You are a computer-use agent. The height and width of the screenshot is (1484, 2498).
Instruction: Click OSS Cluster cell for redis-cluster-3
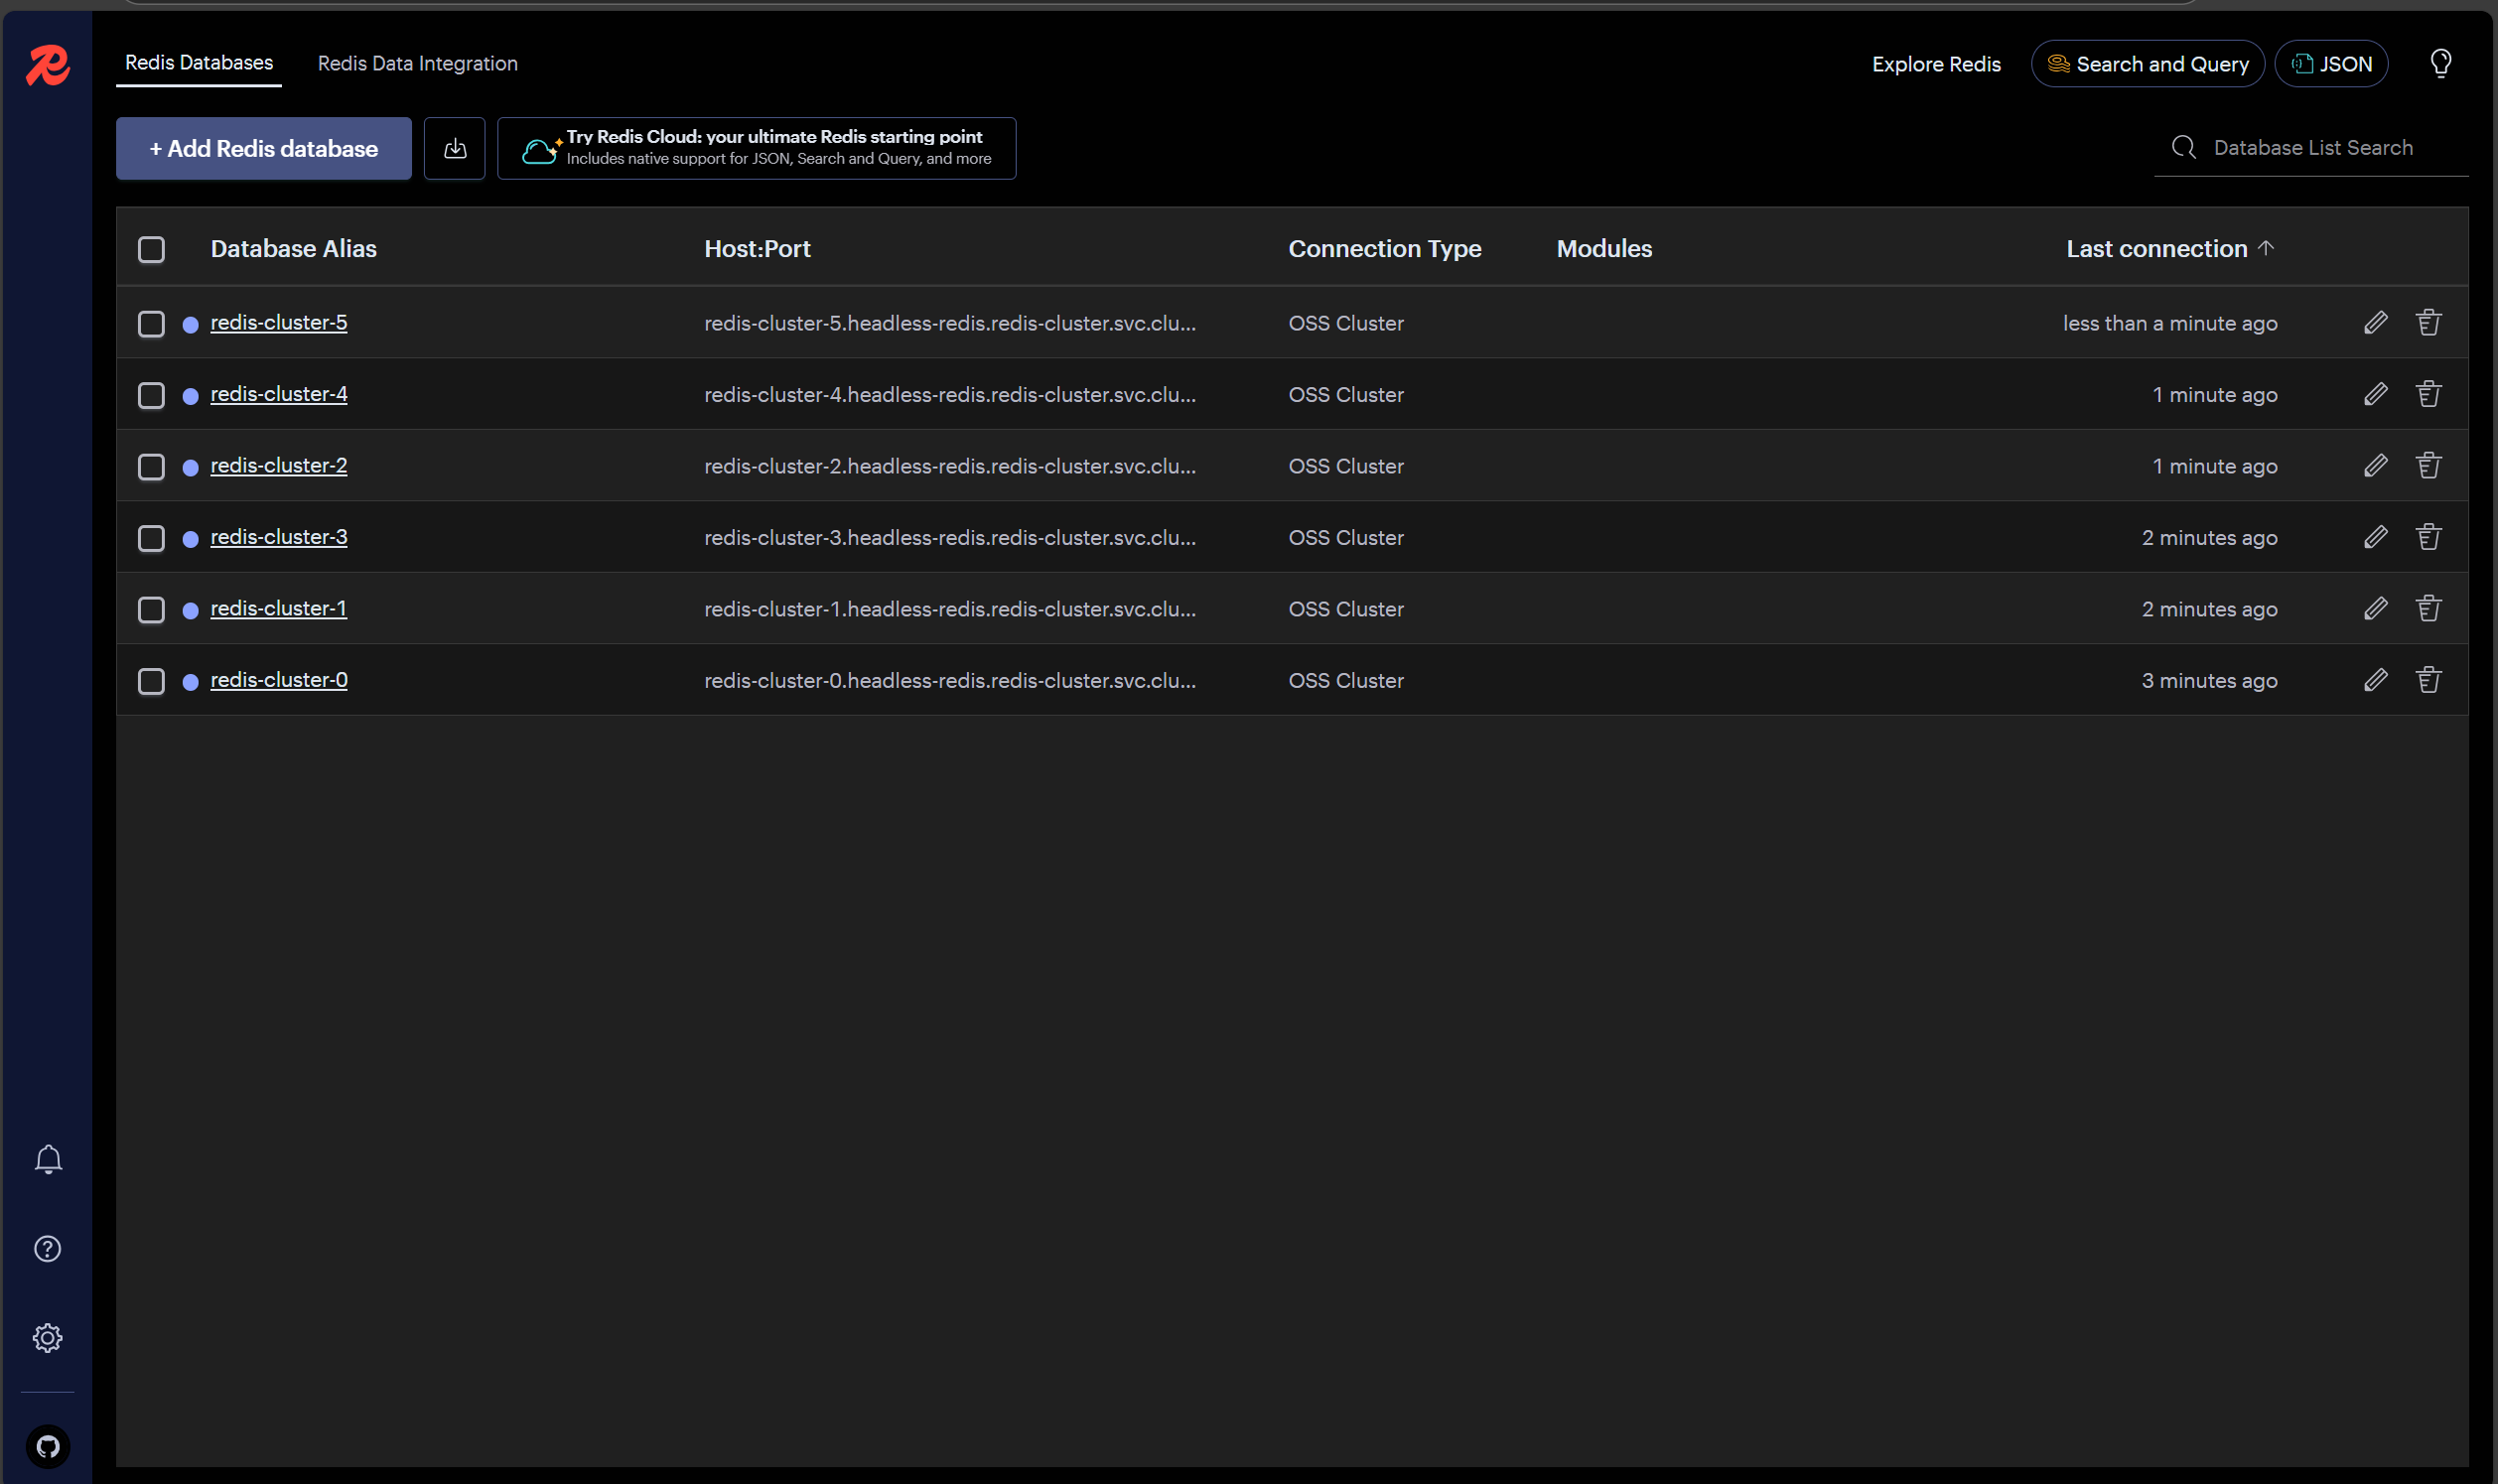click(1345, 537)
